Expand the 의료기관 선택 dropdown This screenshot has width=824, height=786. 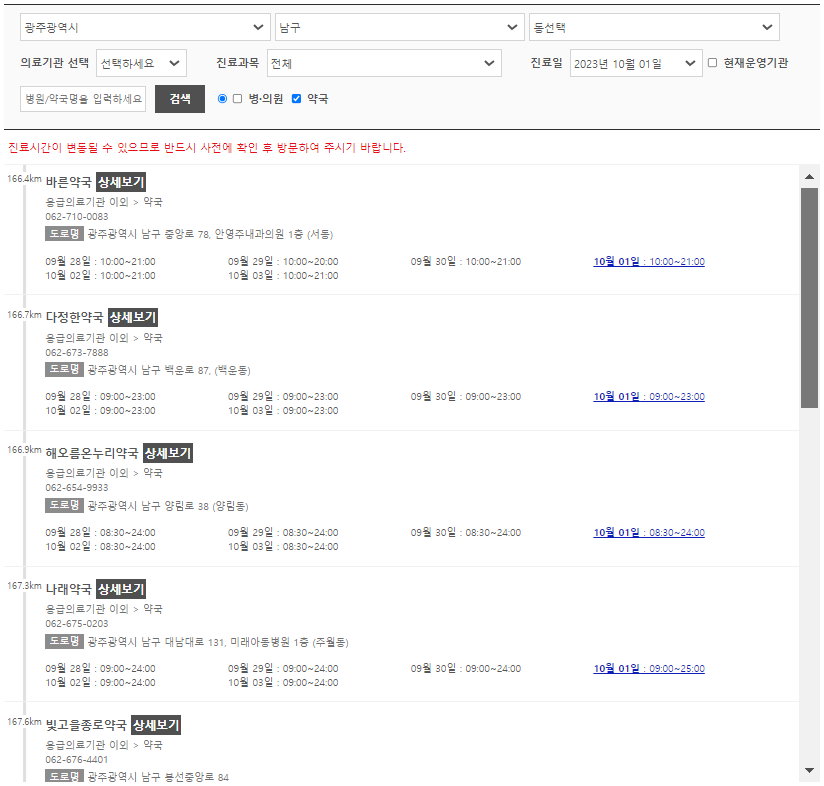pyautogui.click(x=141, y=64)
